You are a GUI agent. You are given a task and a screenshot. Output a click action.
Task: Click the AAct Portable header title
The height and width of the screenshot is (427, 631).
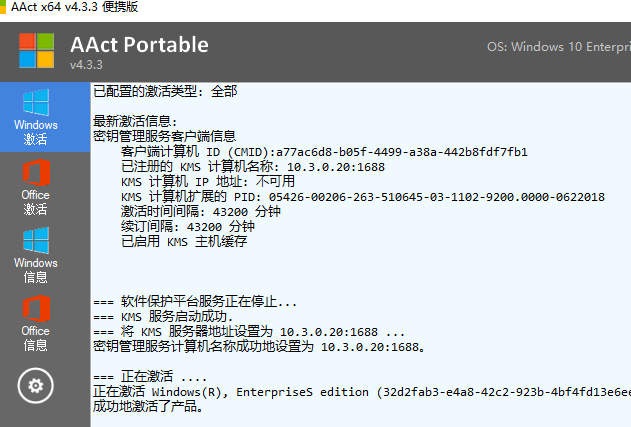pyautogui.click(x=139, y=44)
